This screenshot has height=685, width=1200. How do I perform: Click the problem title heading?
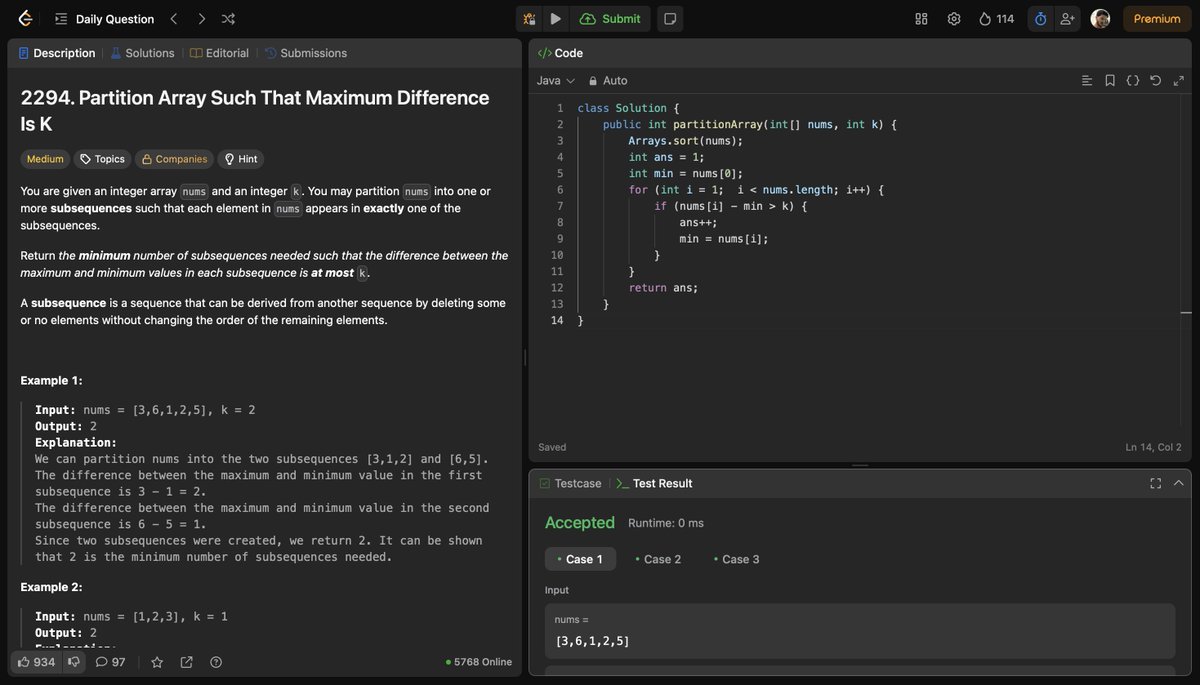coord(255,111)
